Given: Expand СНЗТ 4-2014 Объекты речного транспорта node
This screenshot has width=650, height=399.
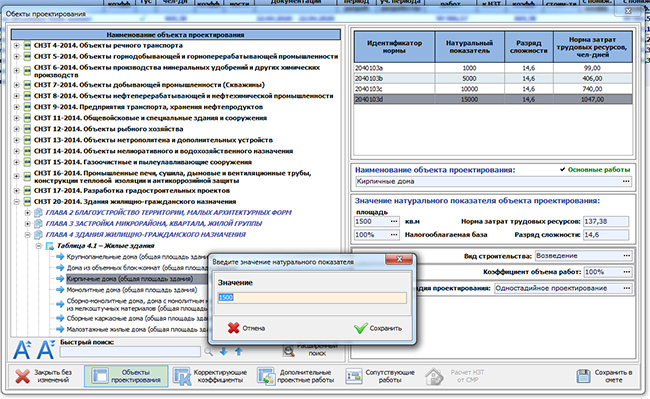Looking at the screenshot, I should click(x=17, y=46).
